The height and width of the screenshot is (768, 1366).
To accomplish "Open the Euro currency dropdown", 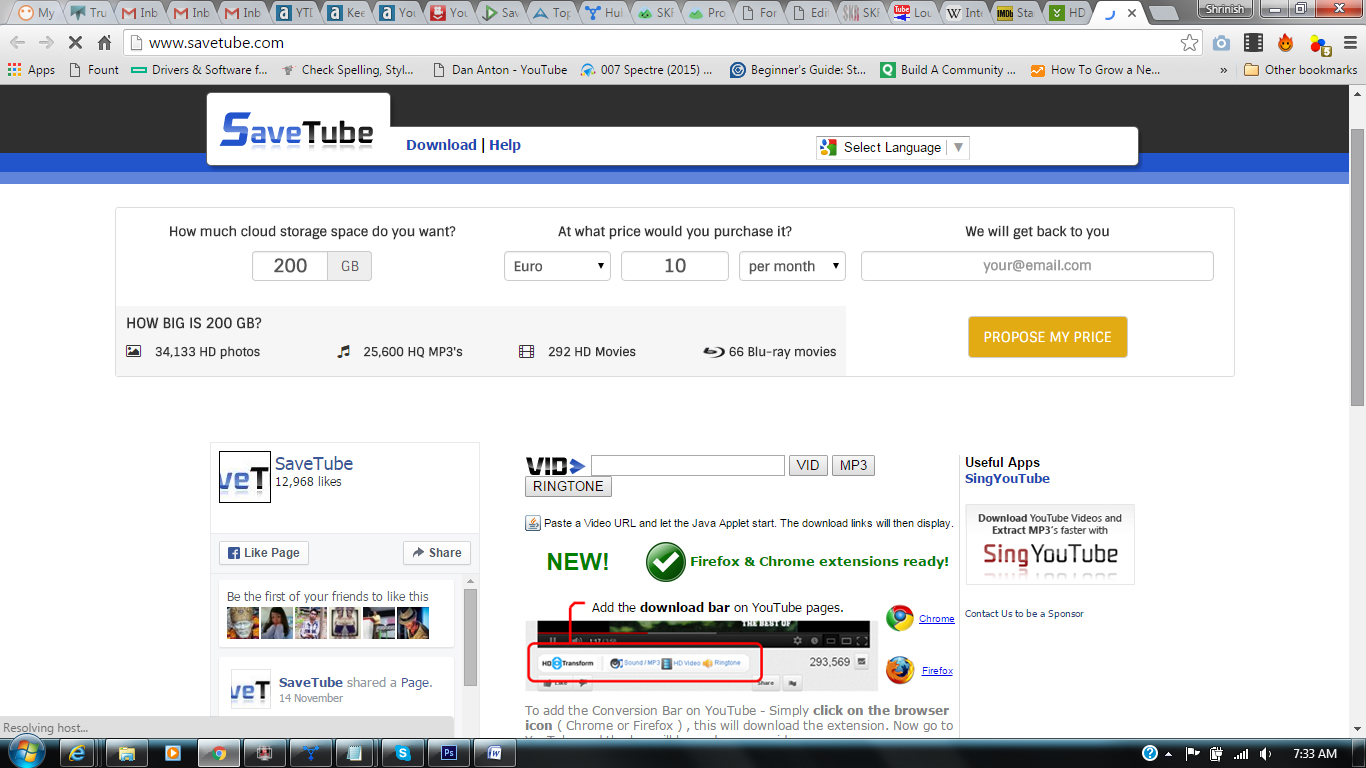I will [x=557, y=266].
